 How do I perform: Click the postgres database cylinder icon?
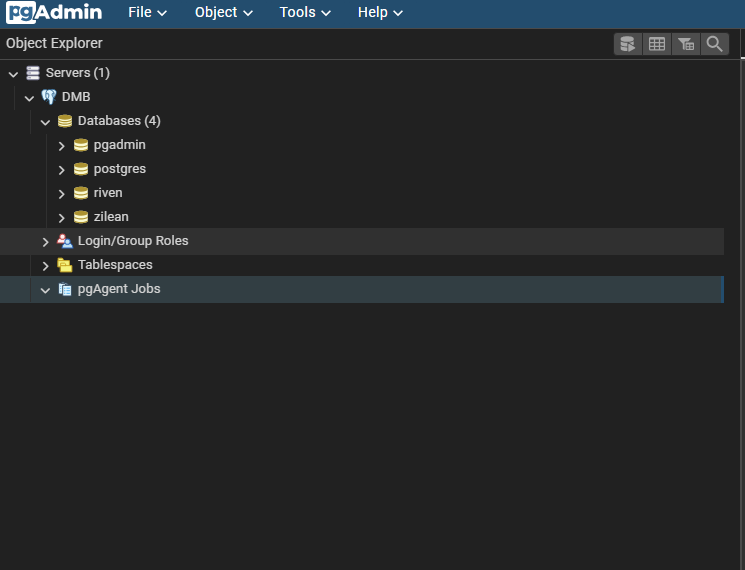tap(81, 169)
